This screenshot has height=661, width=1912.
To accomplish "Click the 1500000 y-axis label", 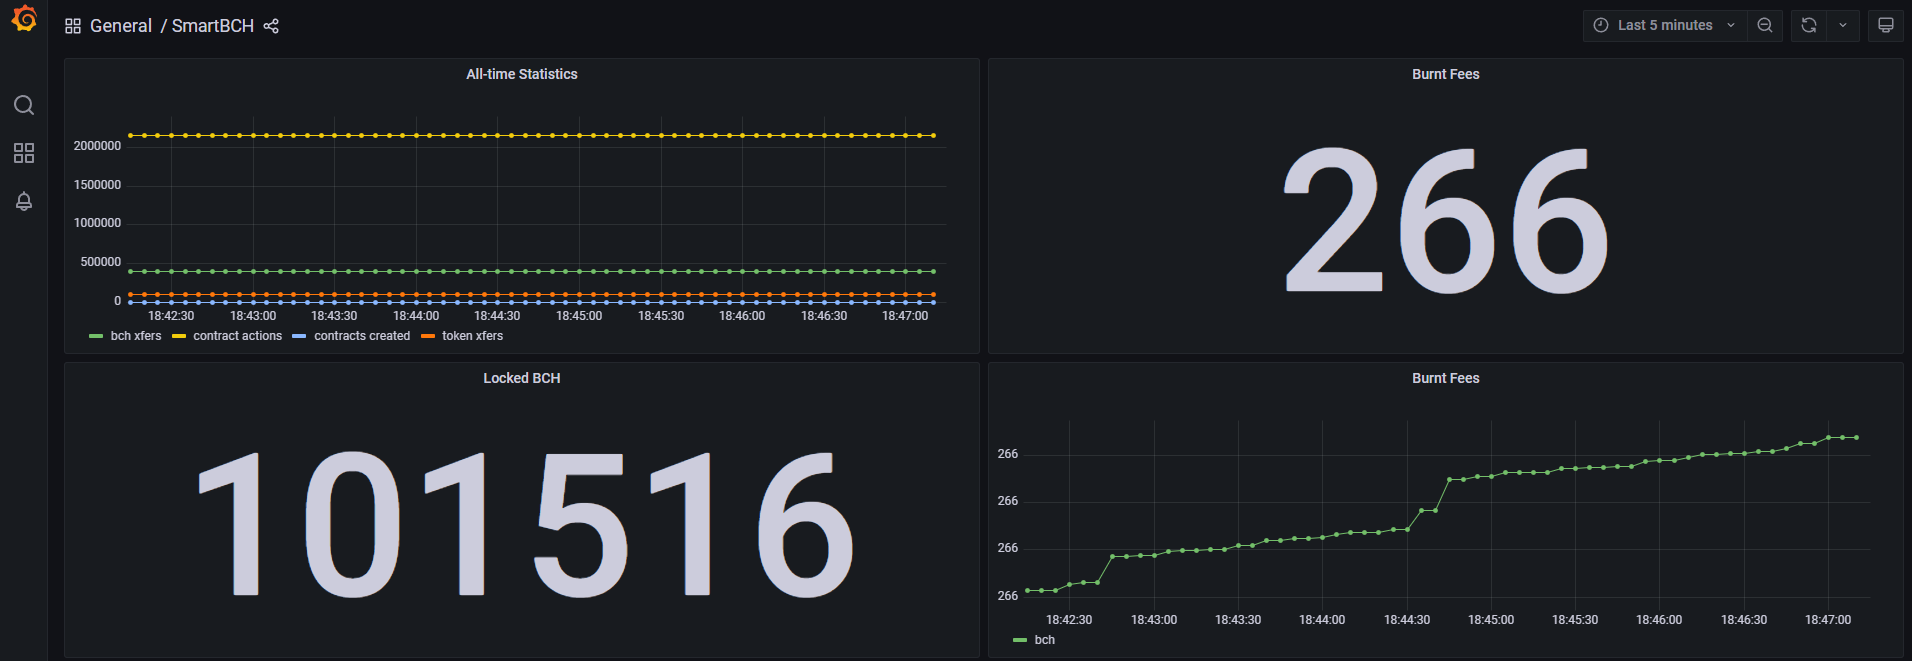I will tap(97, 185).
